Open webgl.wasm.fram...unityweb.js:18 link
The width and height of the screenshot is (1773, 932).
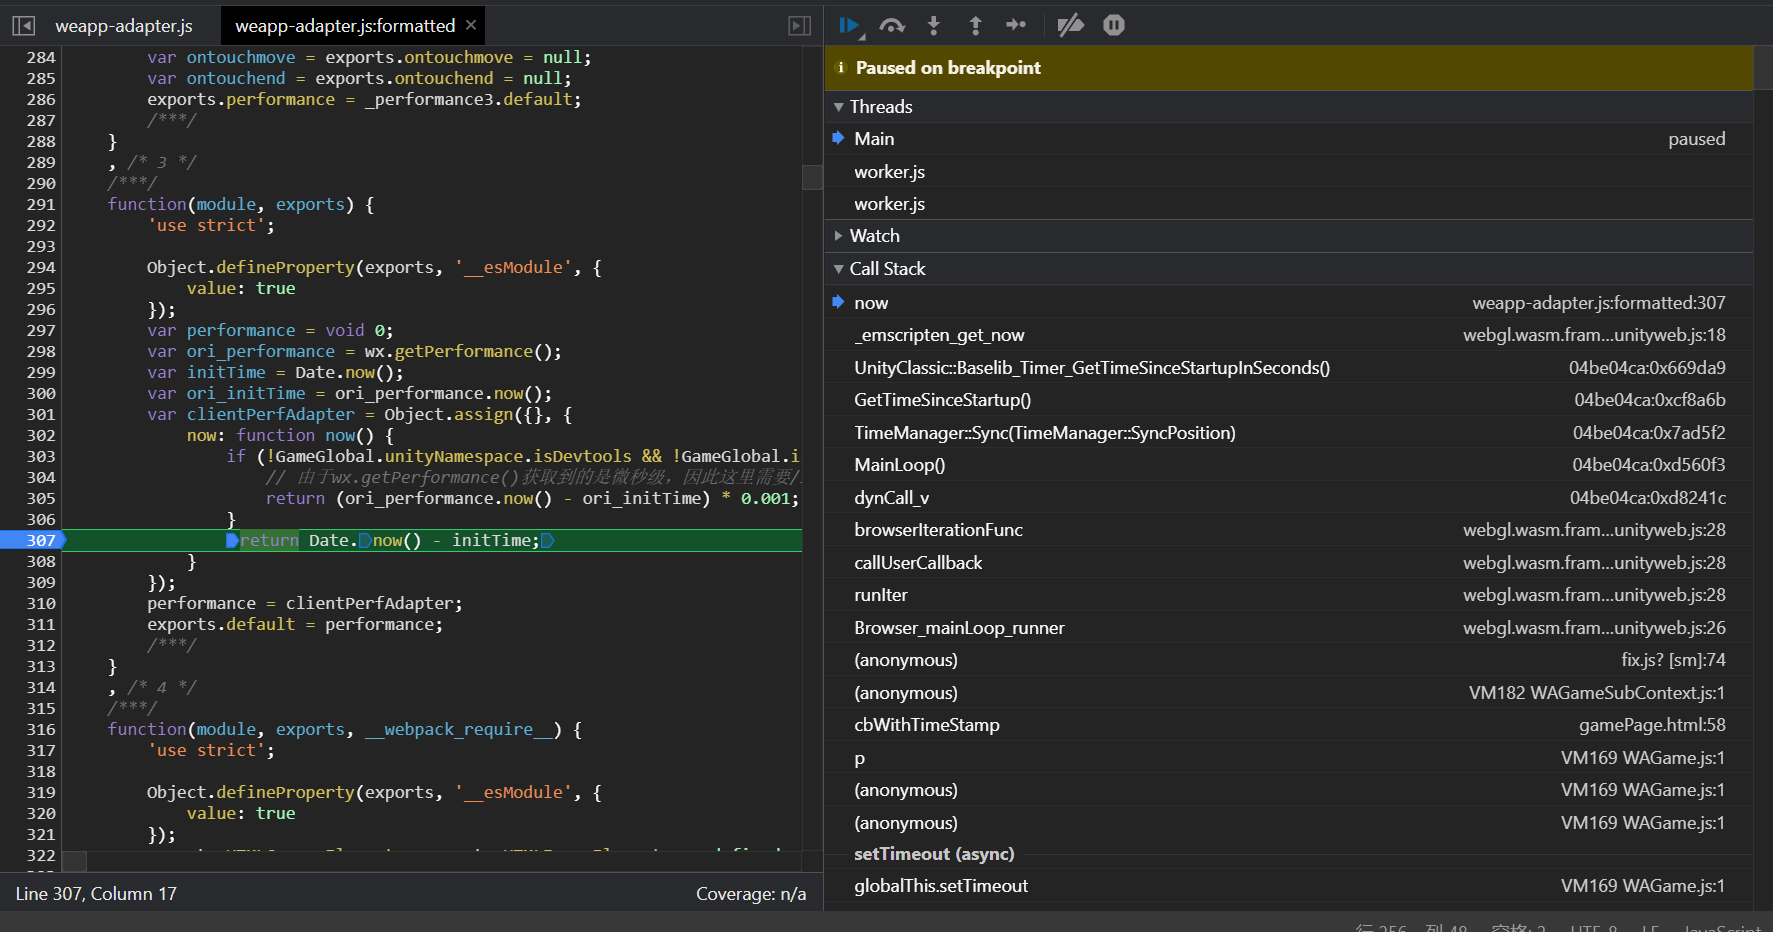click(x=1594, y=335)
